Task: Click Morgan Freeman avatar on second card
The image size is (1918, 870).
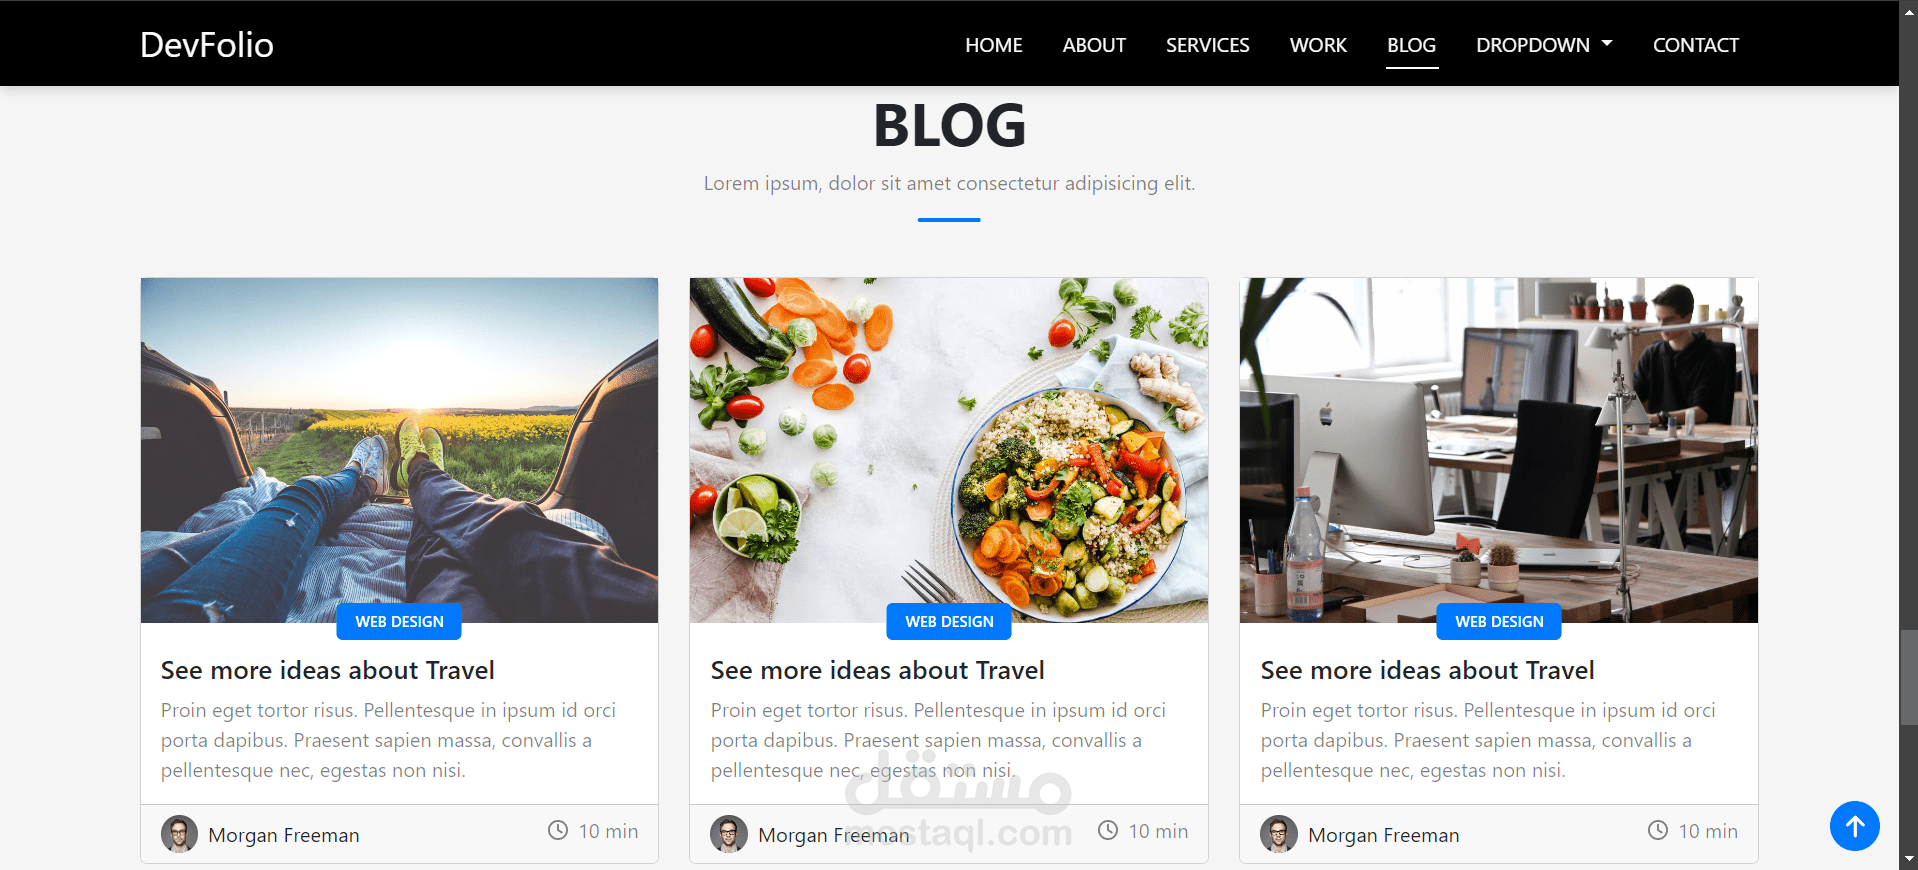Action: click(x=729, y=834)
